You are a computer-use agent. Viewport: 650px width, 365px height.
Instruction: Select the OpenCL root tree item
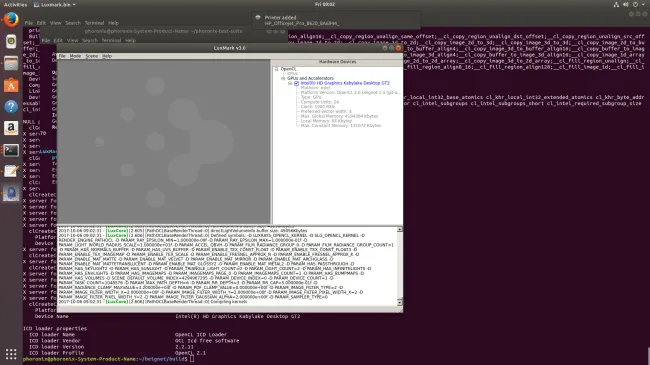click(289, 69)
